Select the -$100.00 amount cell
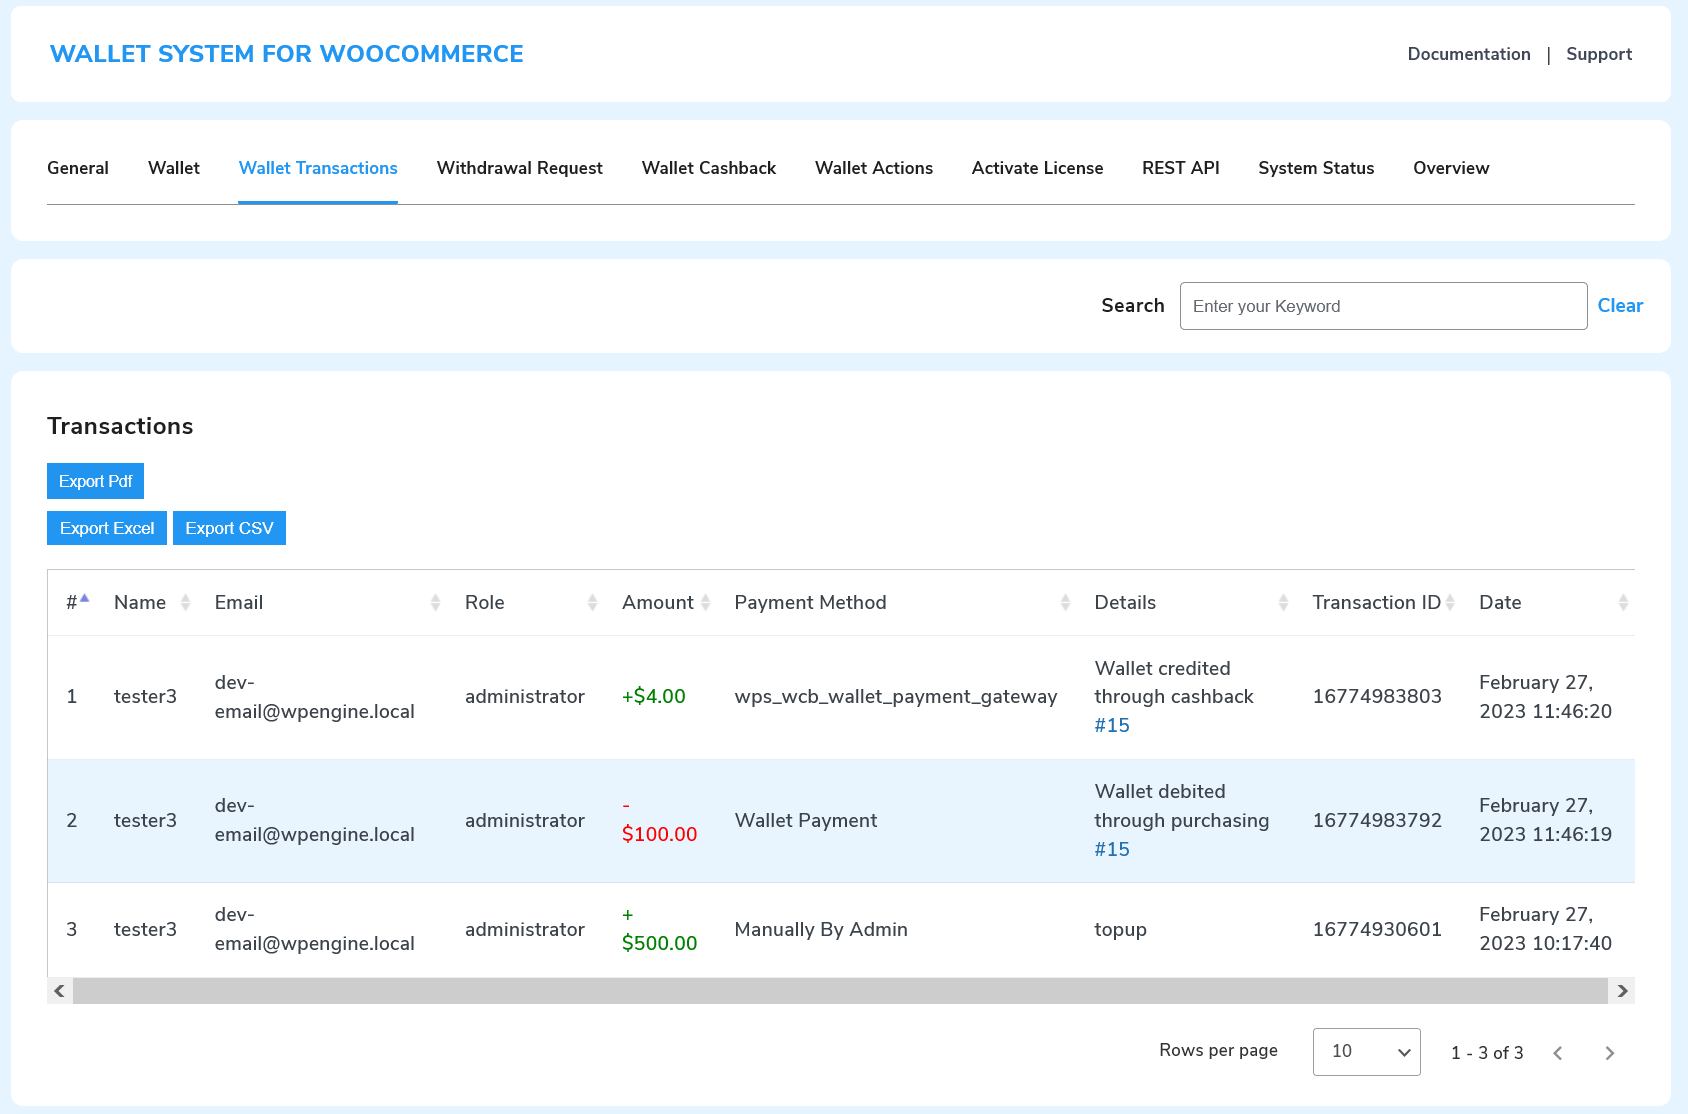This screenshot has height=1114, width=1688. pos(659,820)
